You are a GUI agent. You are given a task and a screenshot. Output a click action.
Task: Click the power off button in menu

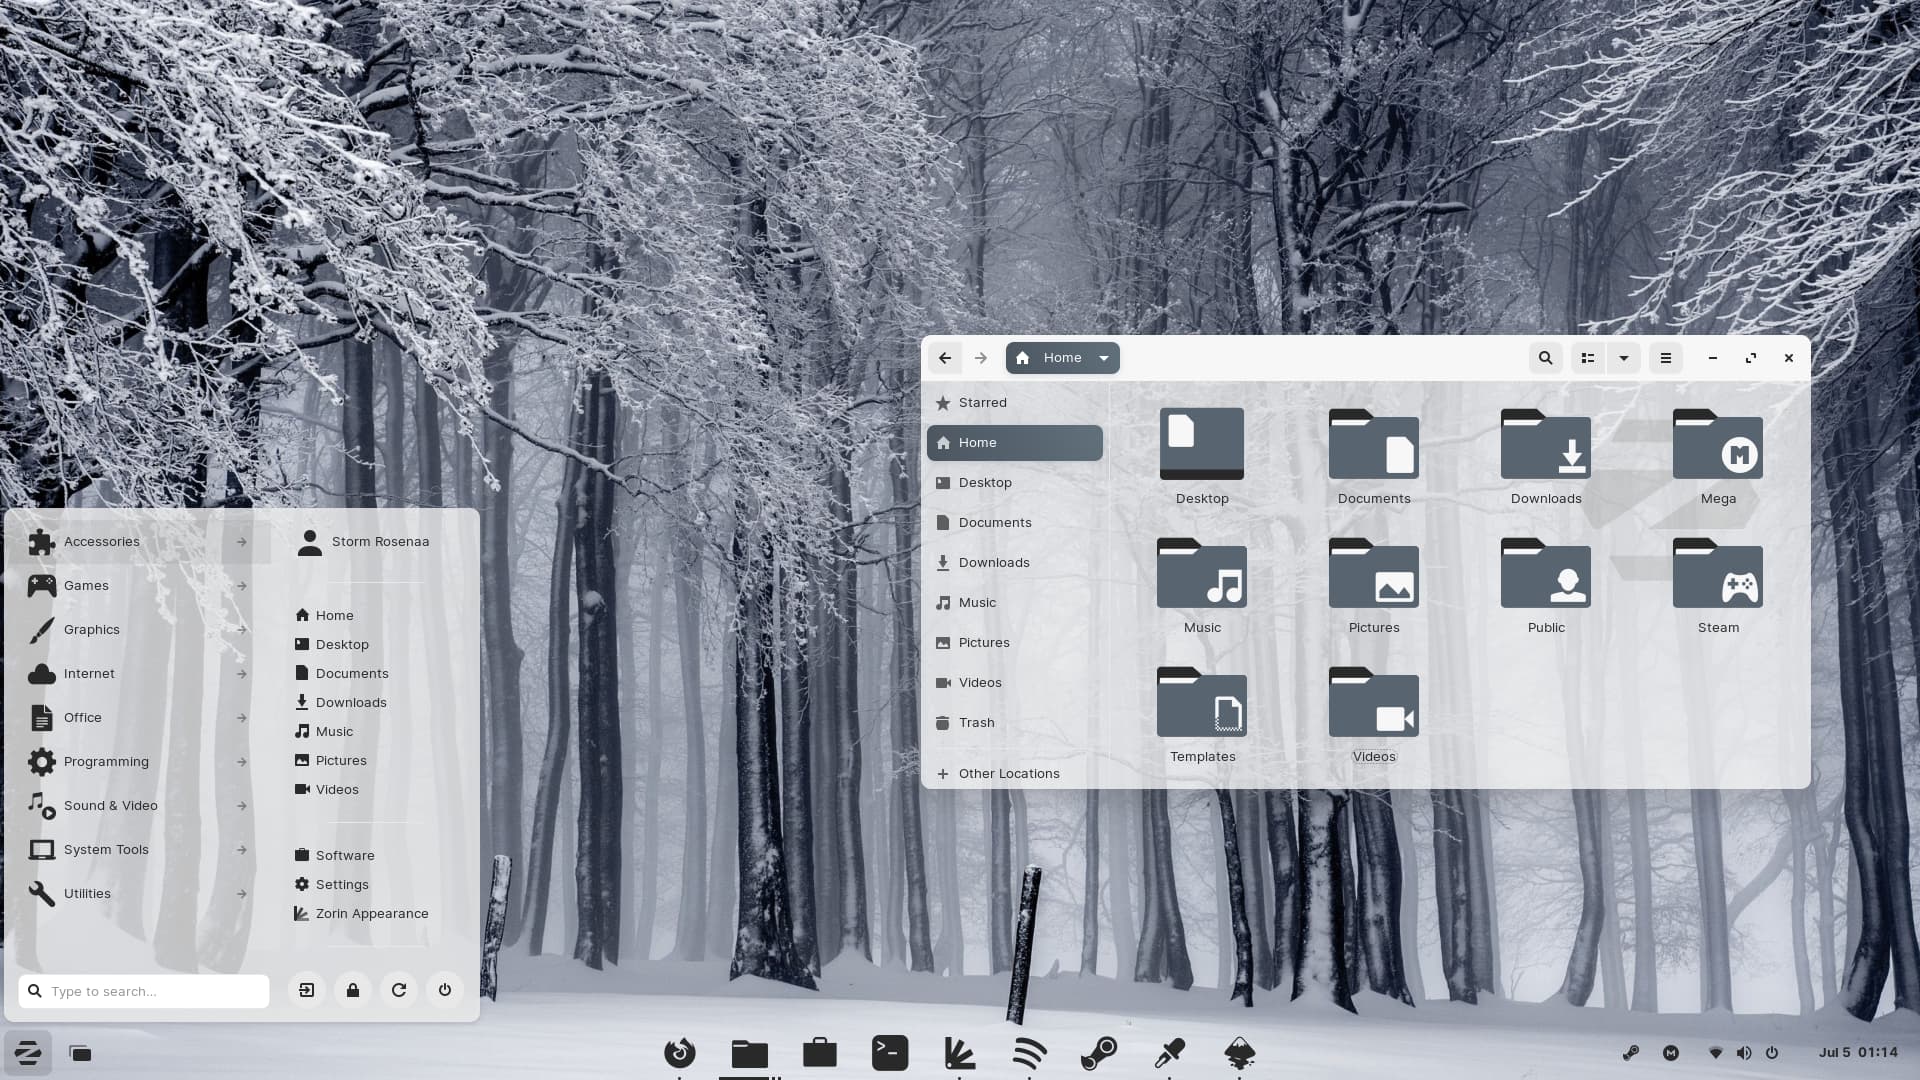coord(445,990)
